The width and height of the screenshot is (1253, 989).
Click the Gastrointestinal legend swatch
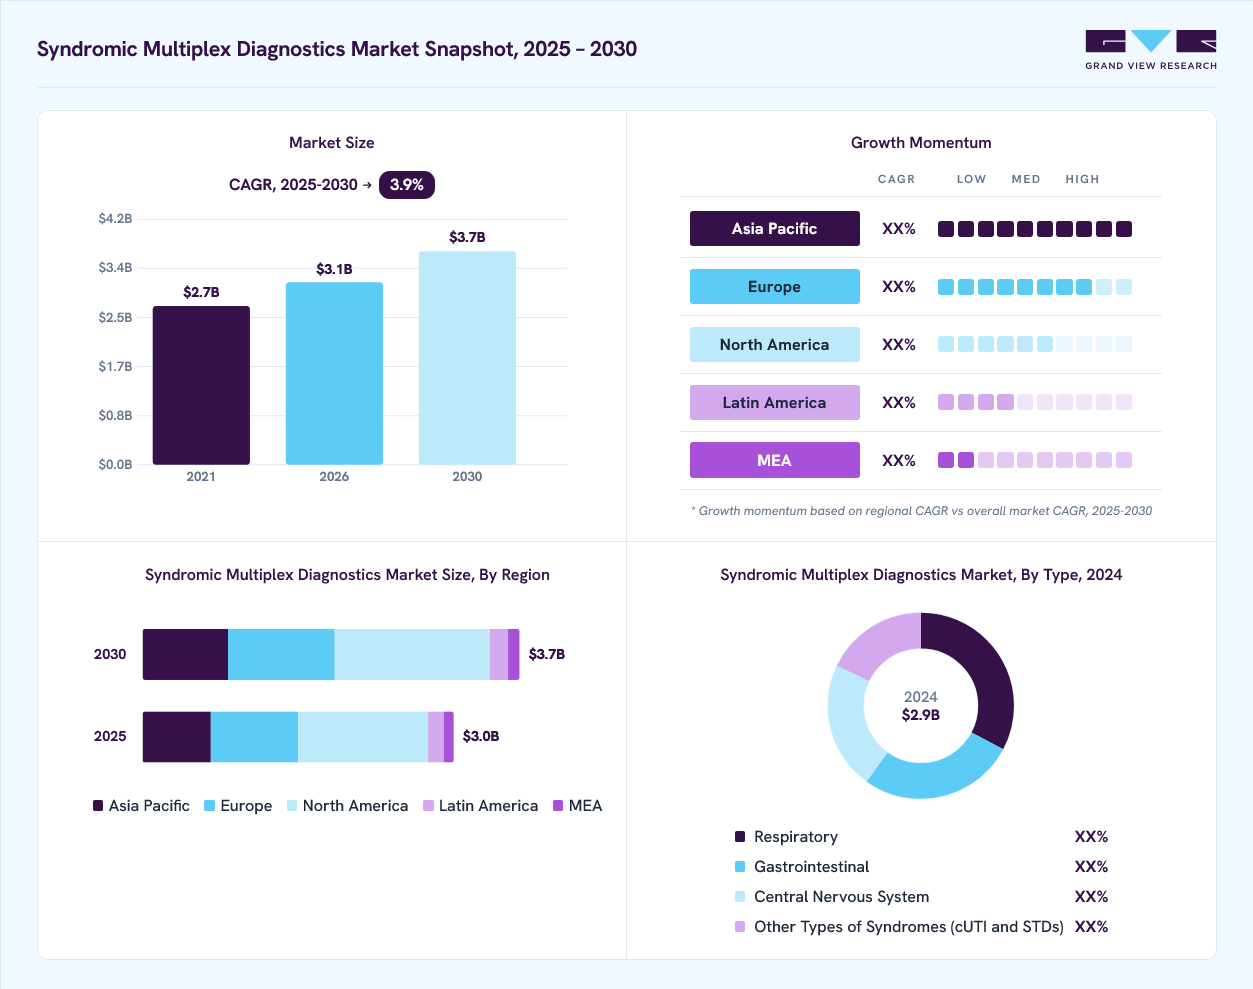click(740, 867)
